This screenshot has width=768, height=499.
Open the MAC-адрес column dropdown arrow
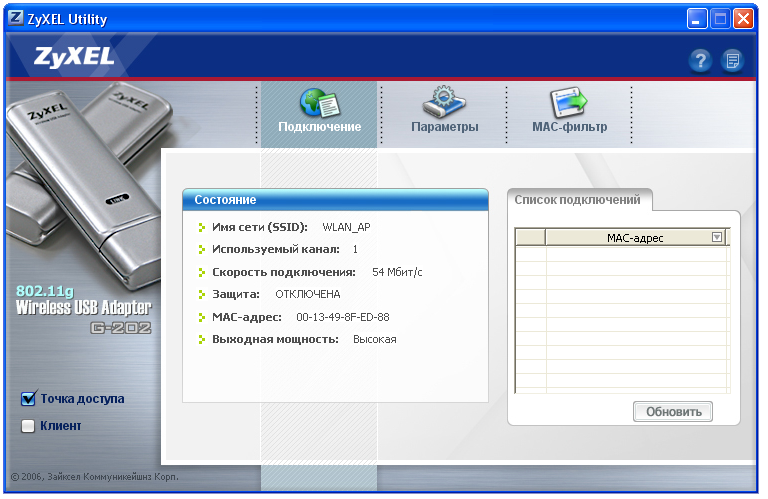[717, 238]
